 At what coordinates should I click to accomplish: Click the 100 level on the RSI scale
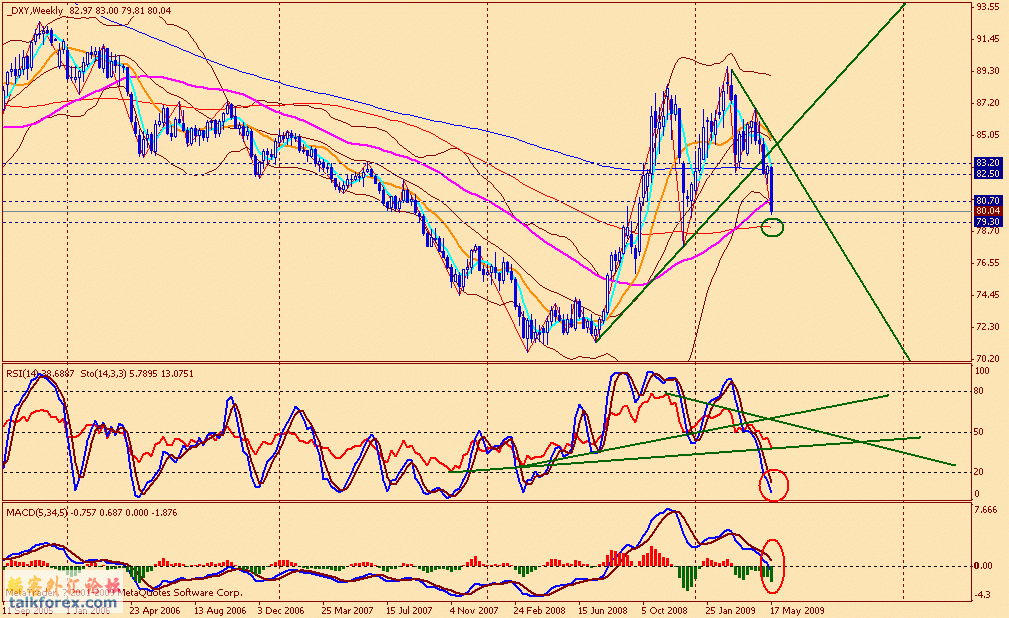[x=982, y=371]
